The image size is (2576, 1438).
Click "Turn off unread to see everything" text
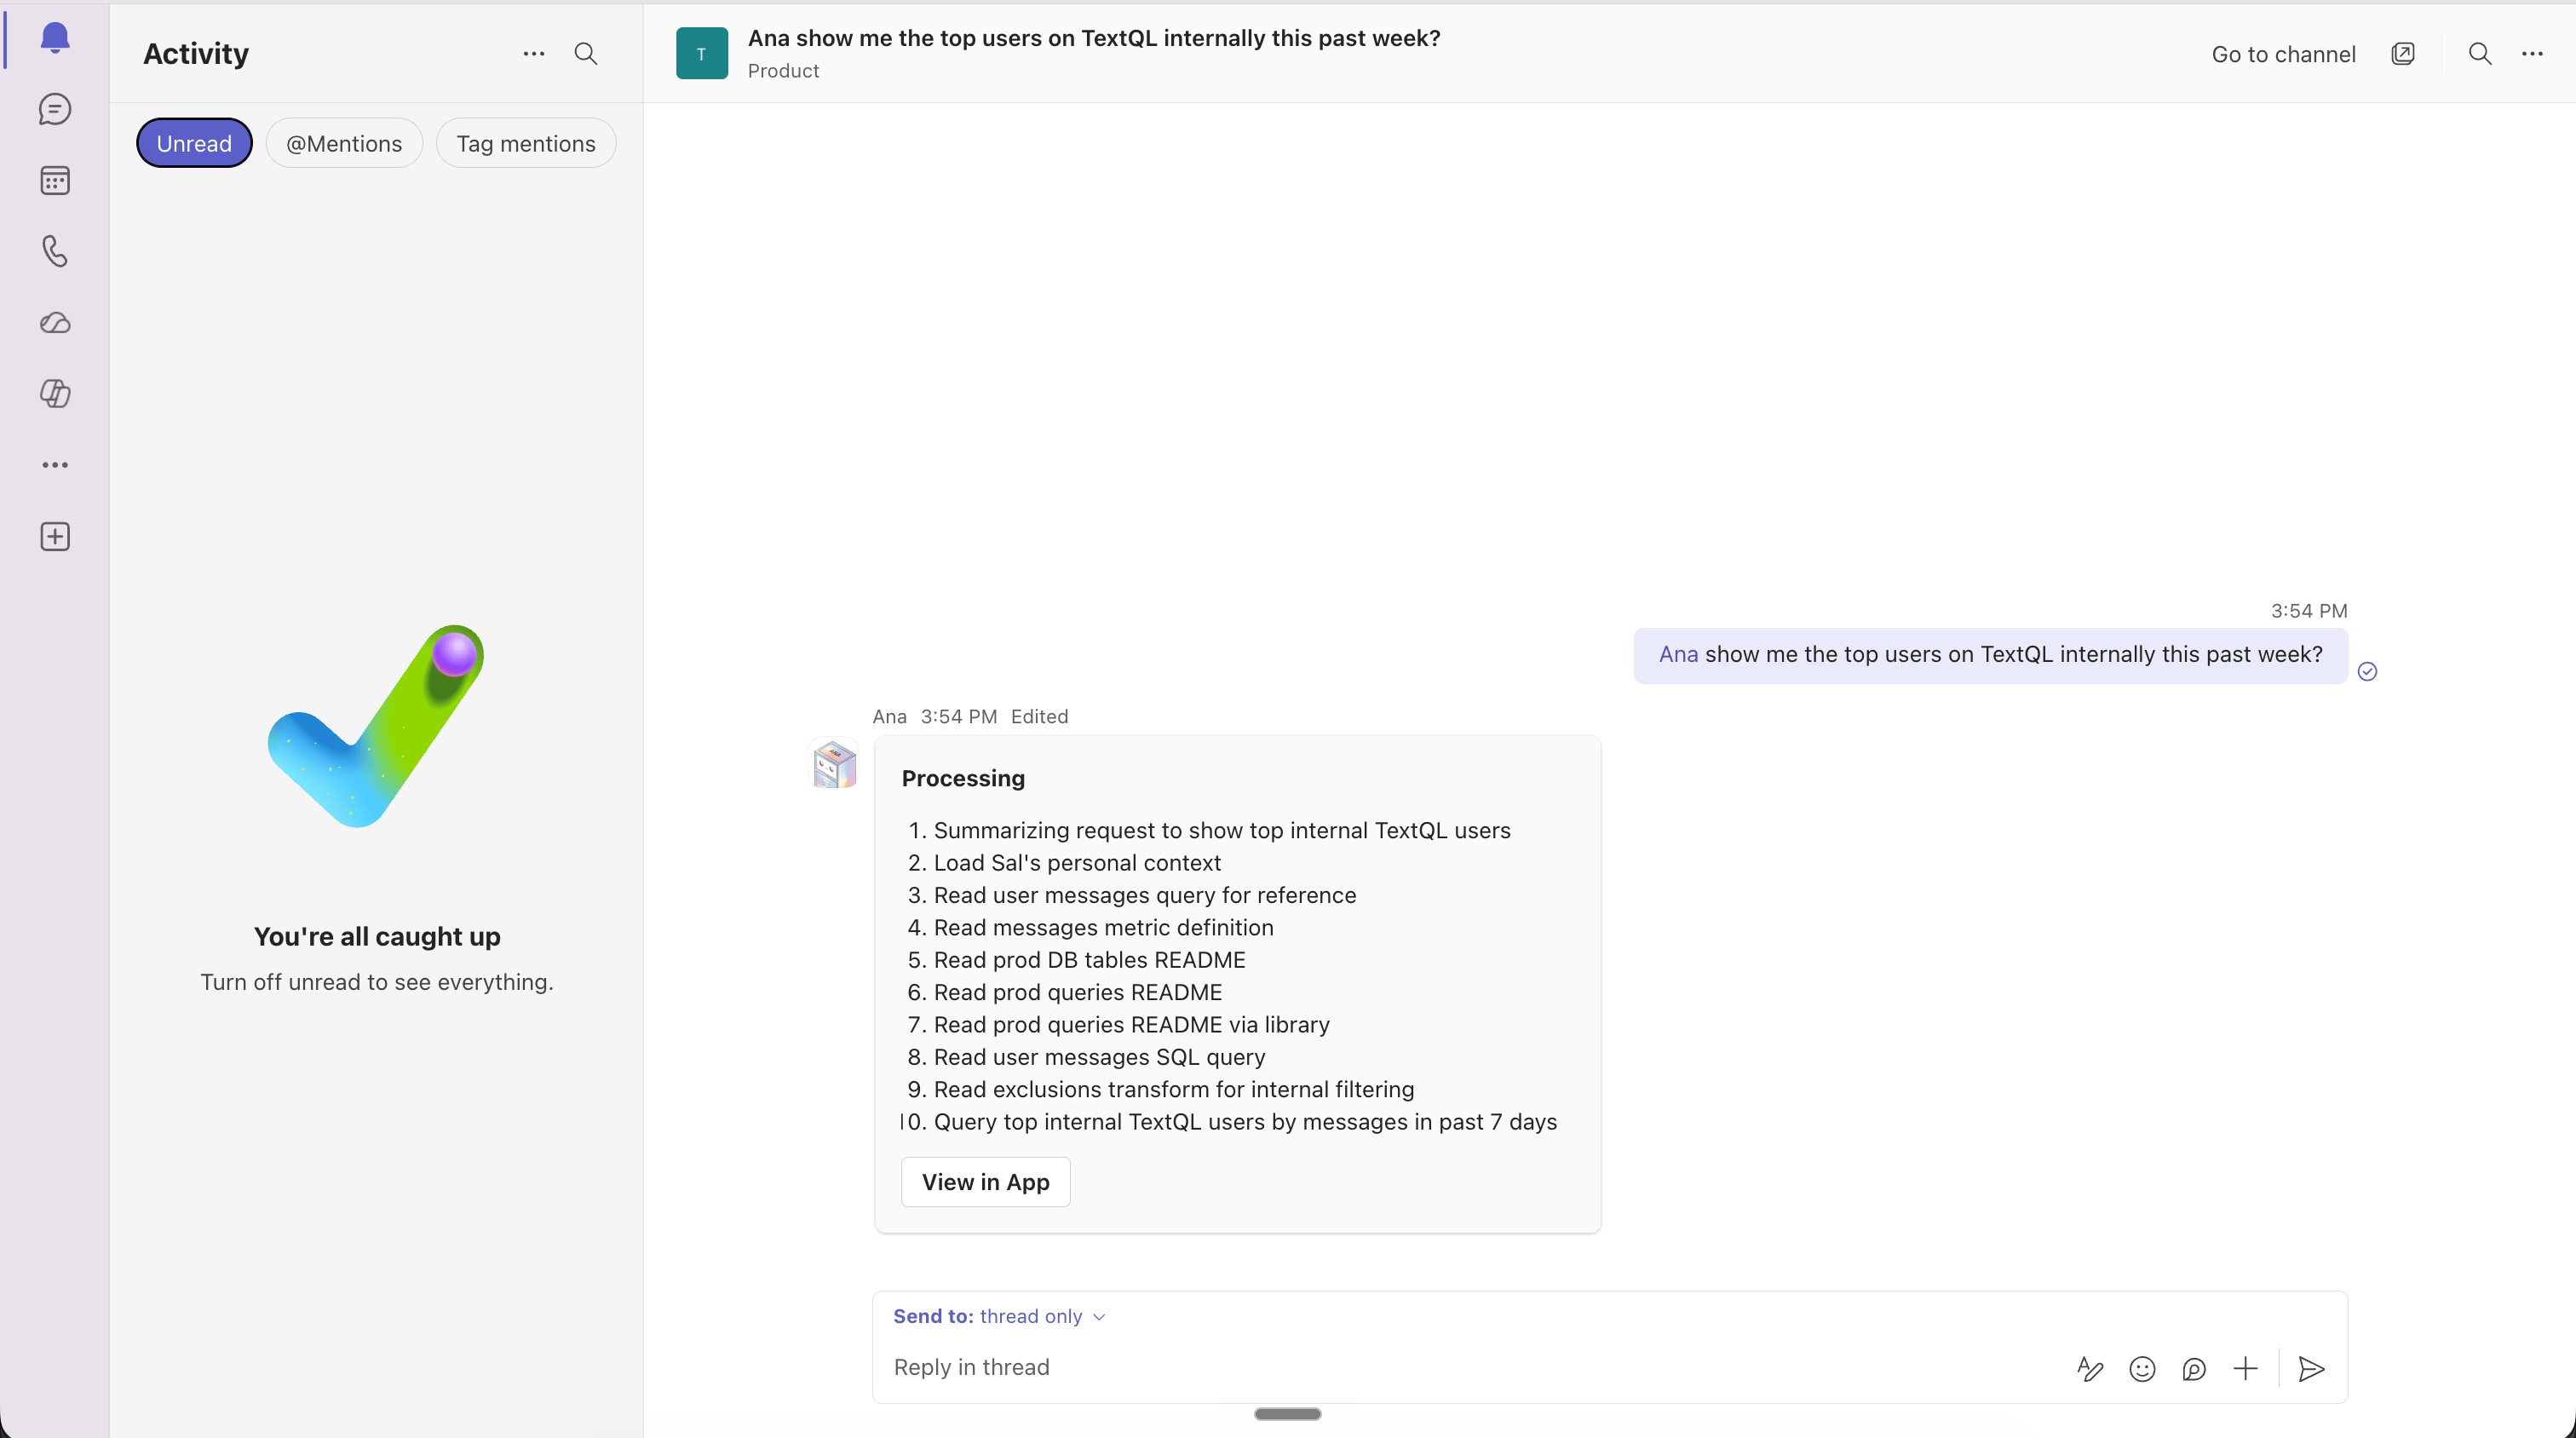click(376, 982)
